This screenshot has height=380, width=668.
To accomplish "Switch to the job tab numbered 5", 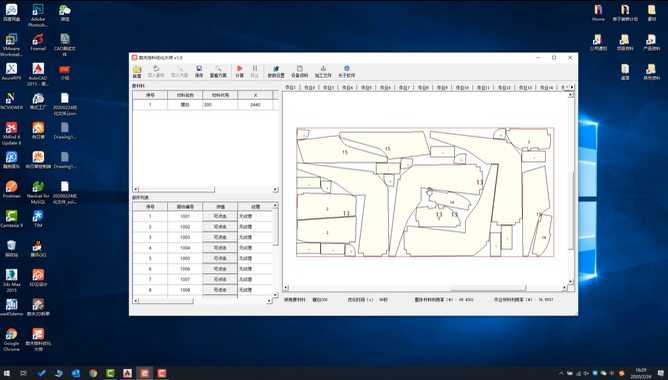I will pos(366,87).
